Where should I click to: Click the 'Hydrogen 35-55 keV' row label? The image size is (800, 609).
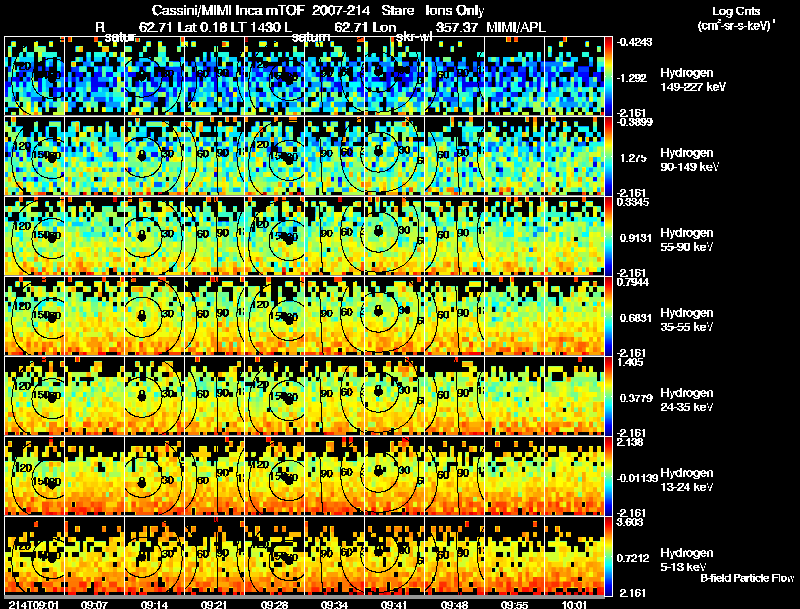click(686, 320)
